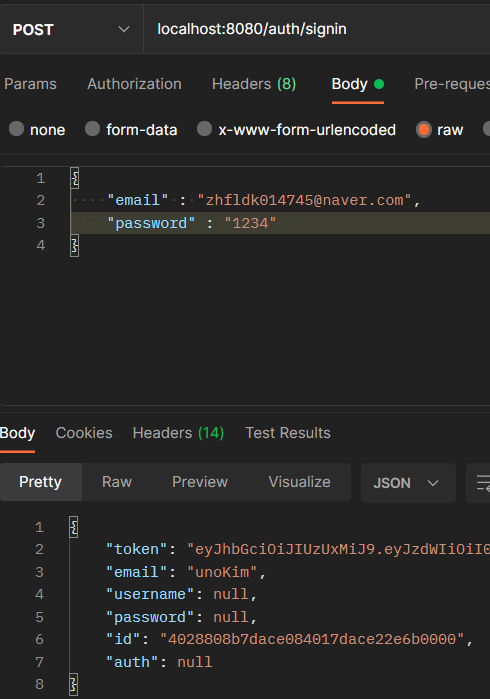Click the "unoKim" email value
This screenshot has width=490, height=699.
(222, 572)
